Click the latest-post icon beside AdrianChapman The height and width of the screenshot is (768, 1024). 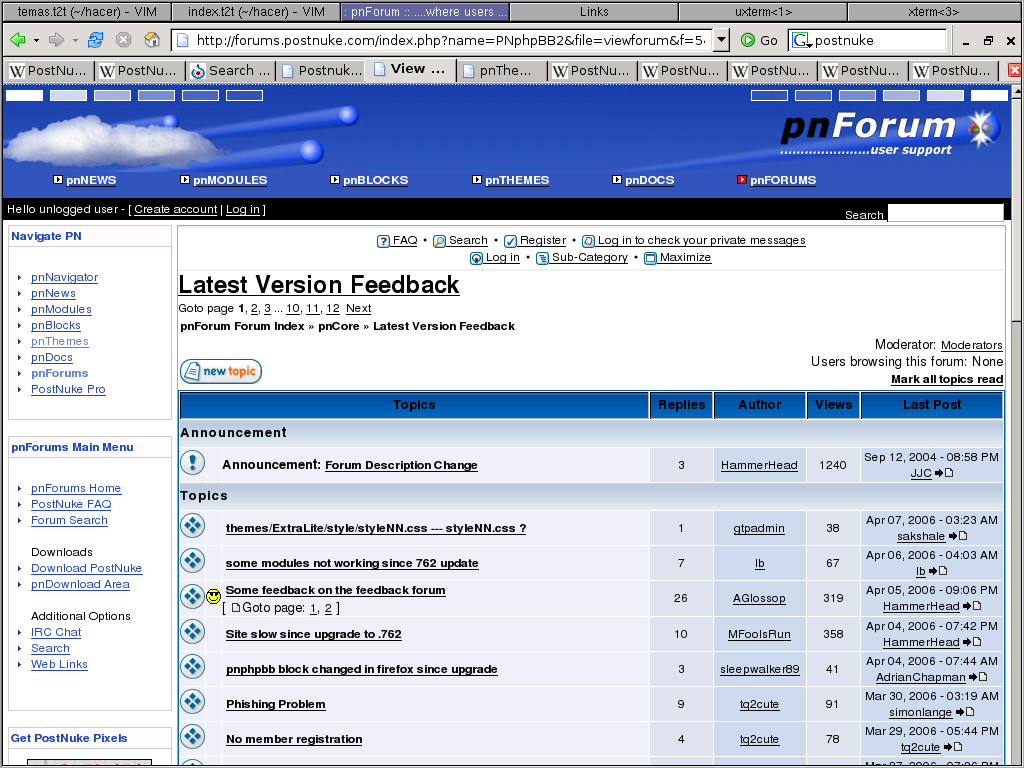978,677
